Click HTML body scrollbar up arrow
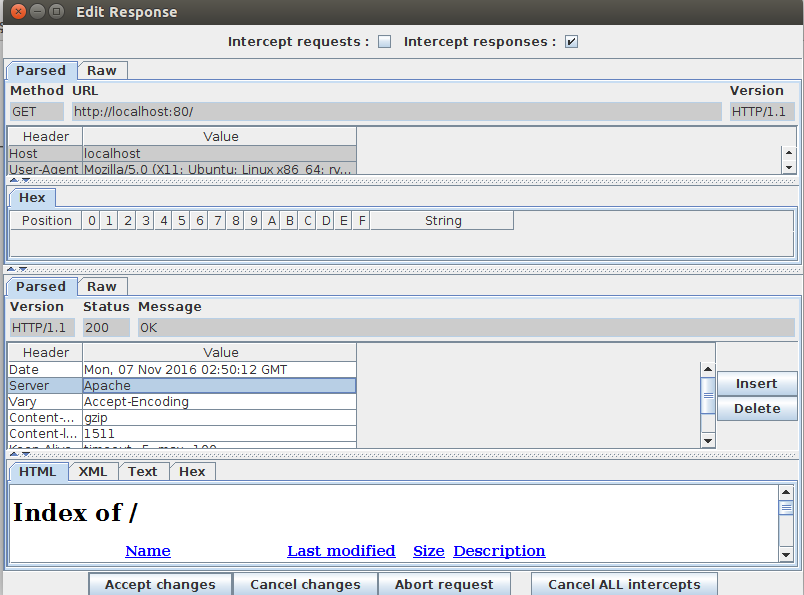Image resolution: width=804 pixels, height=595 pixels. (786, 492)
